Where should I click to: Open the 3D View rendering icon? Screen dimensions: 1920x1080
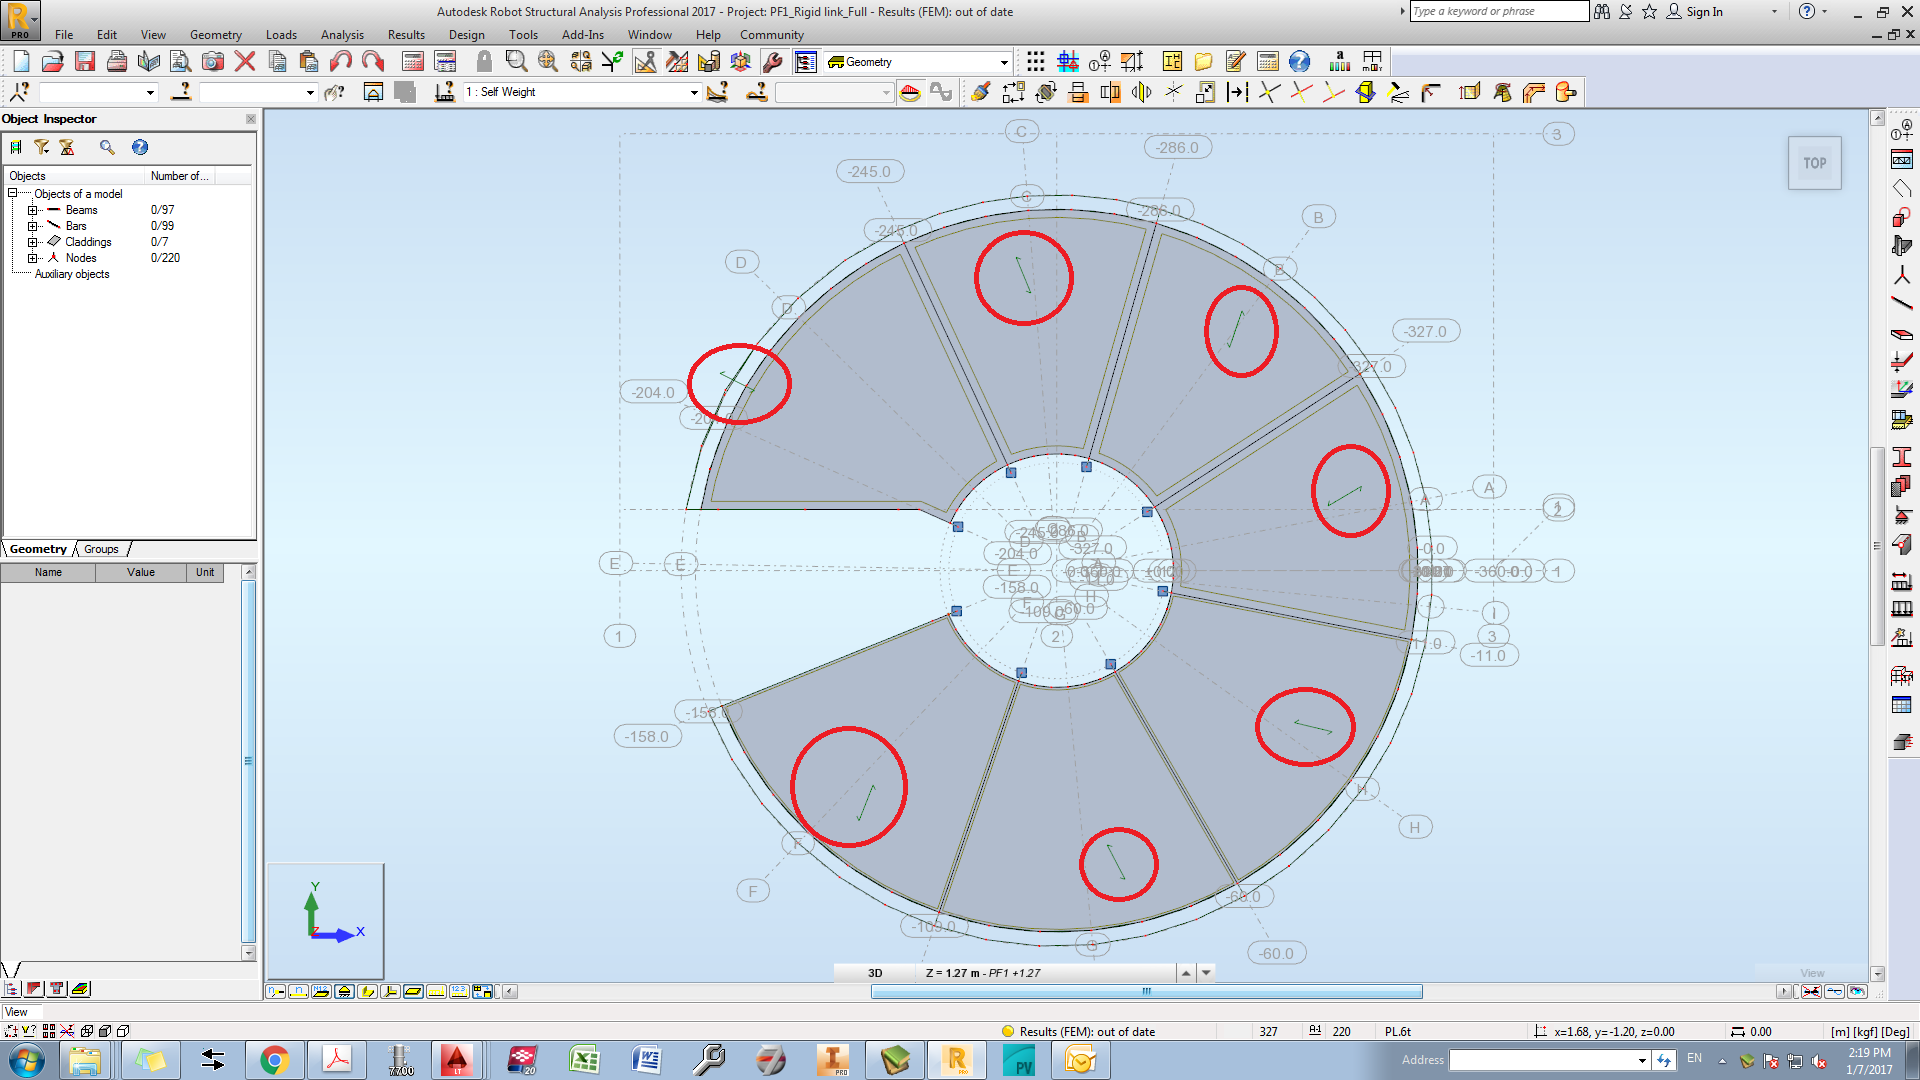click(x=740, y=61)
